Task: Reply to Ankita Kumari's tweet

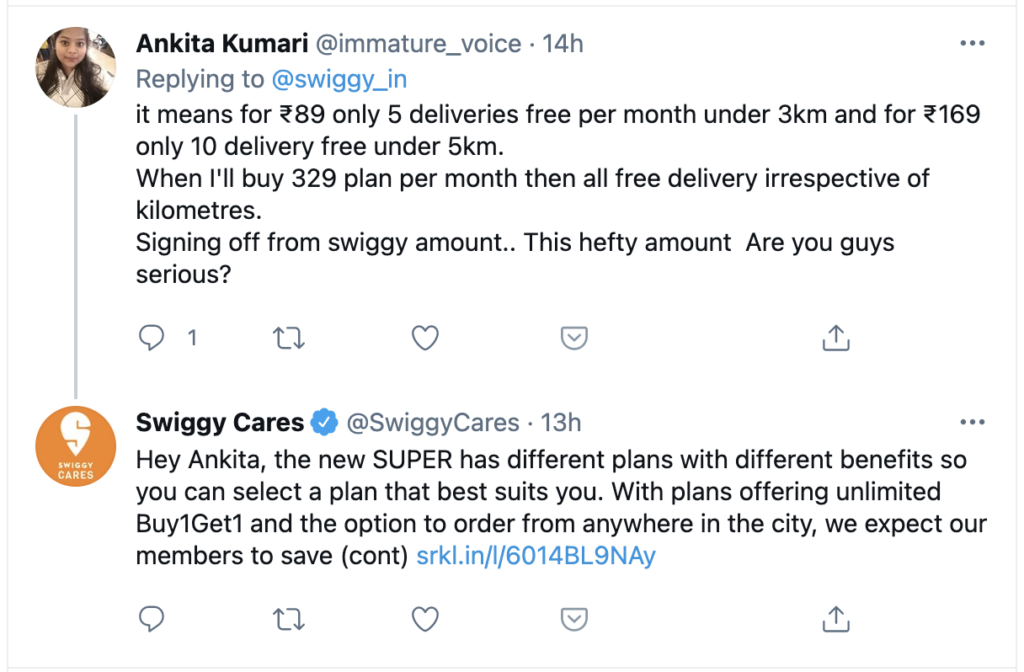Action: (x=152, y=339)
